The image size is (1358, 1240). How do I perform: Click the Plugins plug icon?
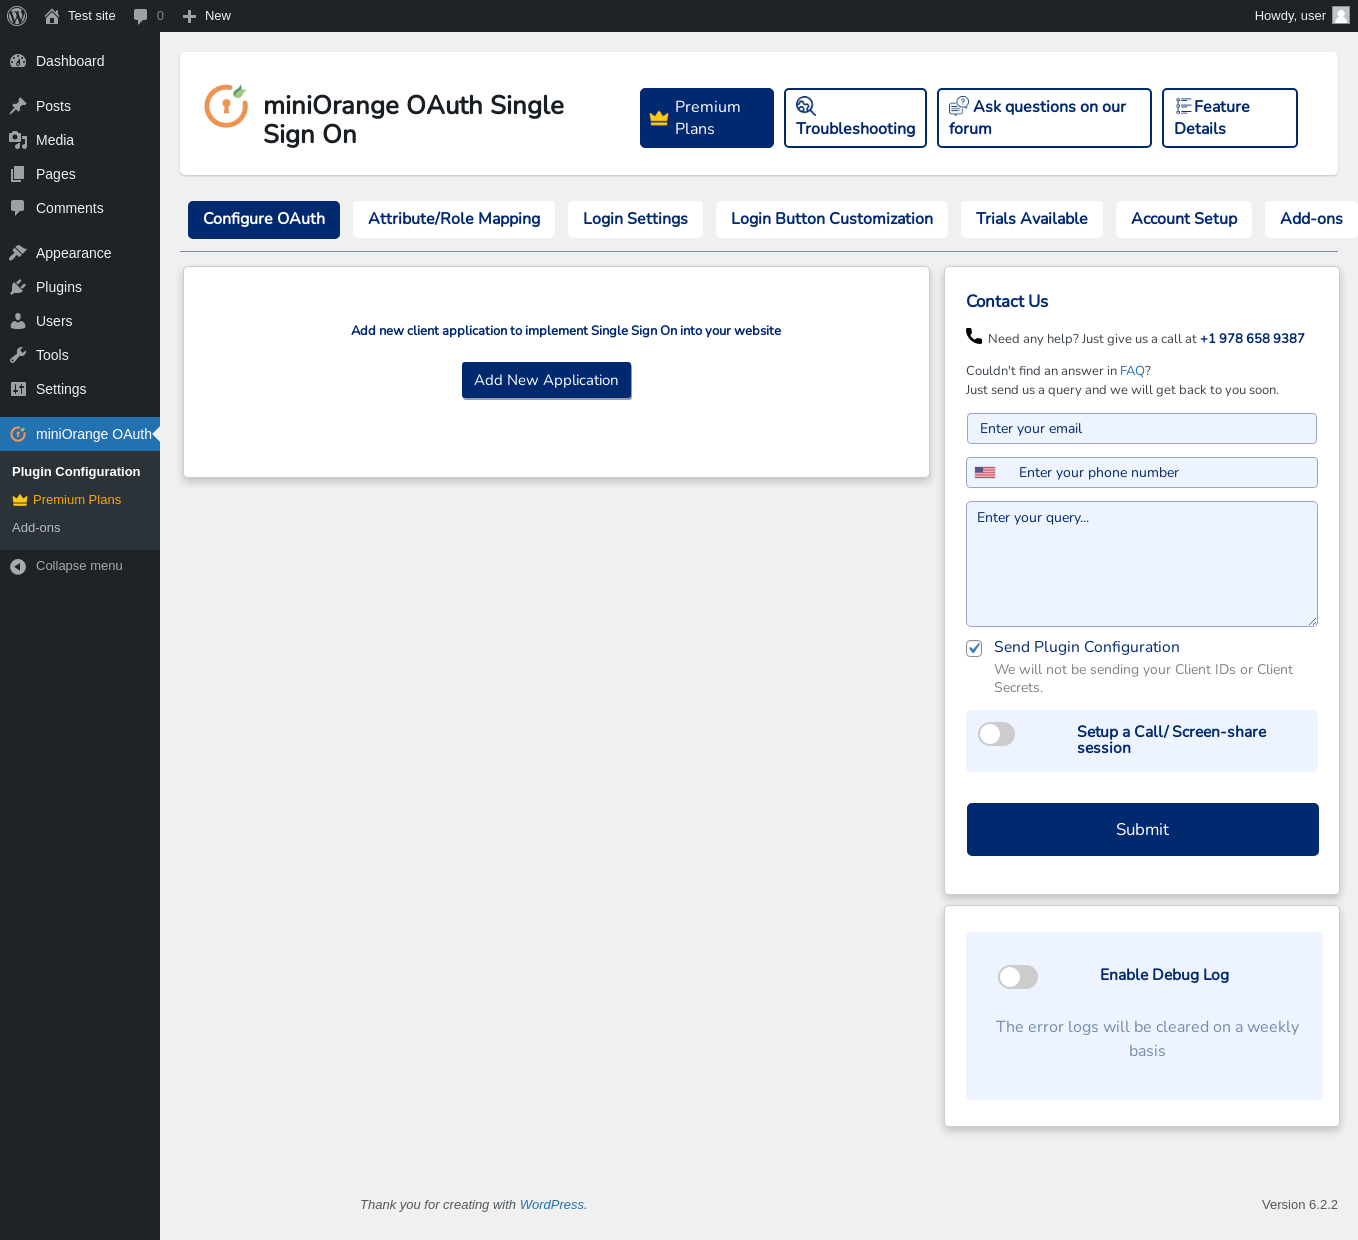pyautogui.click(x=18, y=287)
